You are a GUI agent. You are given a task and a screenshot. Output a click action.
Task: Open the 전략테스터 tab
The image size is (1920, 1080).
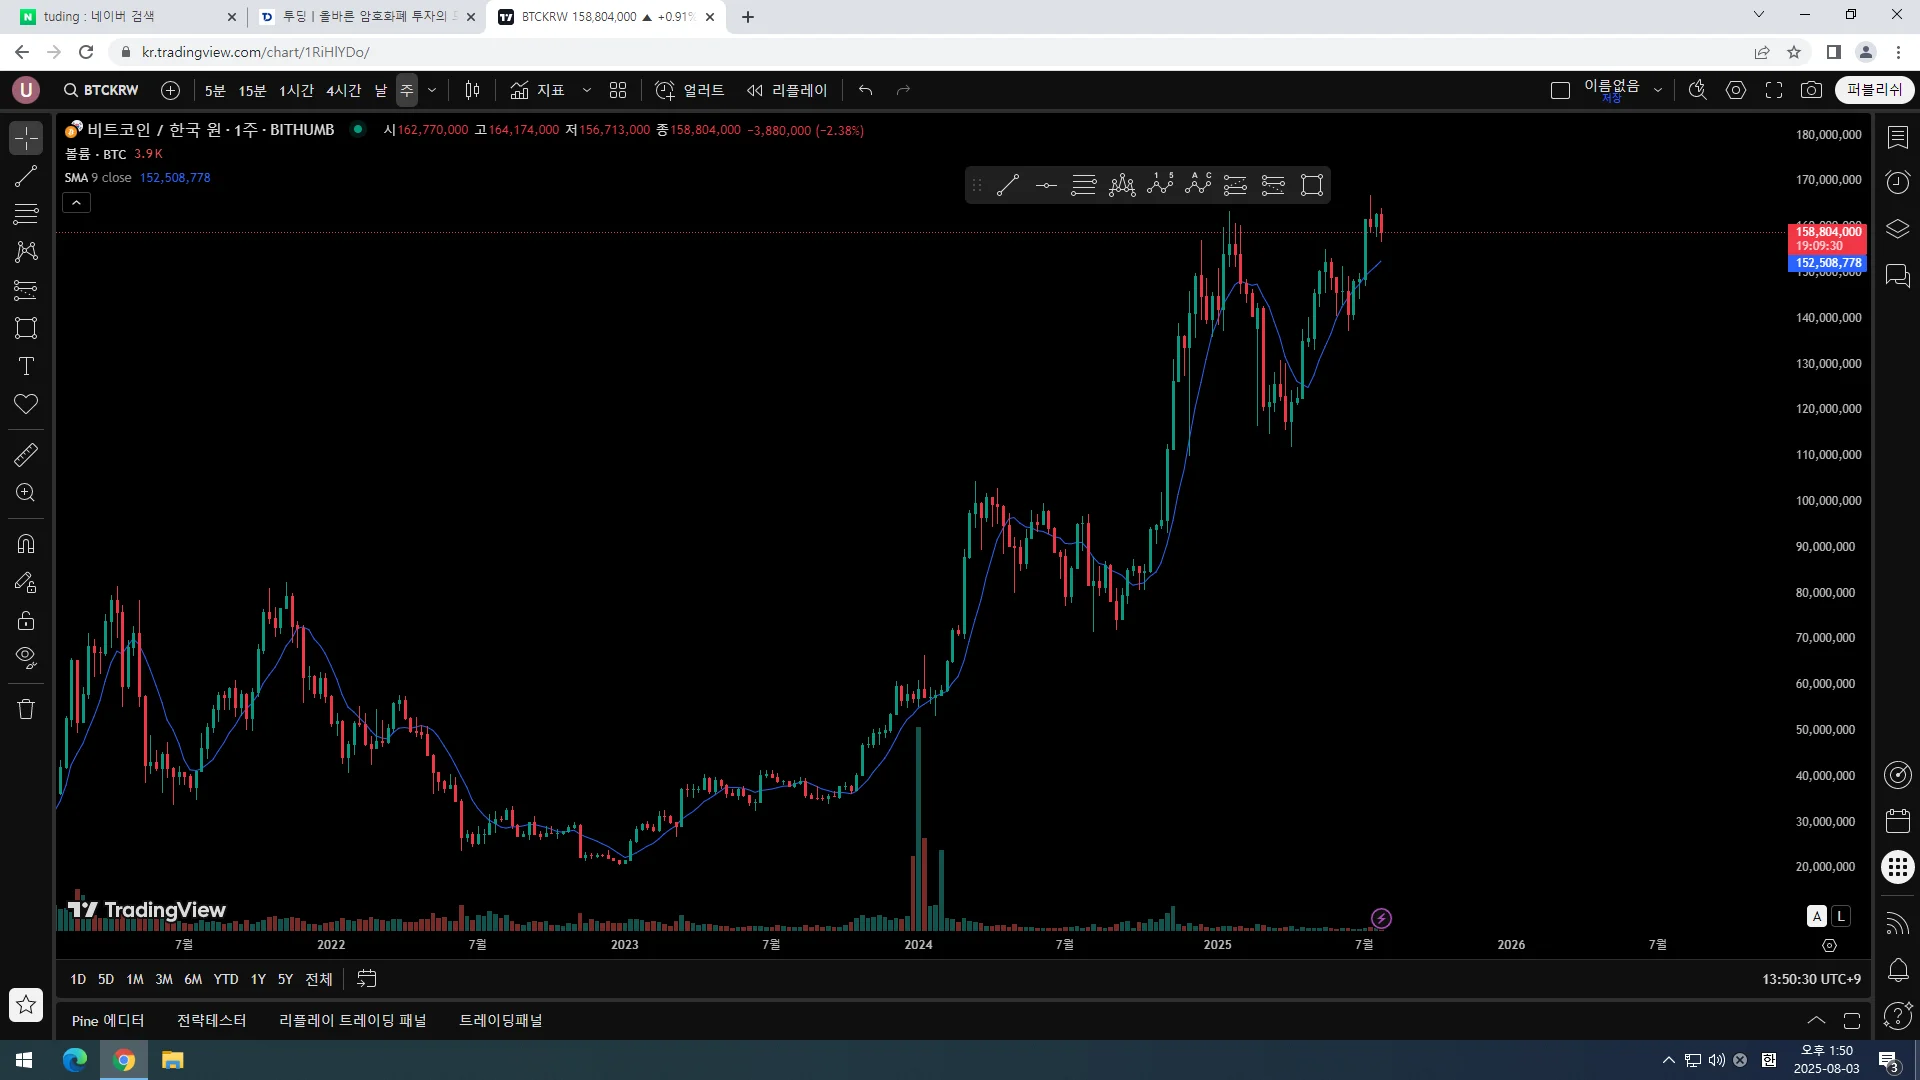[211, 1020]
